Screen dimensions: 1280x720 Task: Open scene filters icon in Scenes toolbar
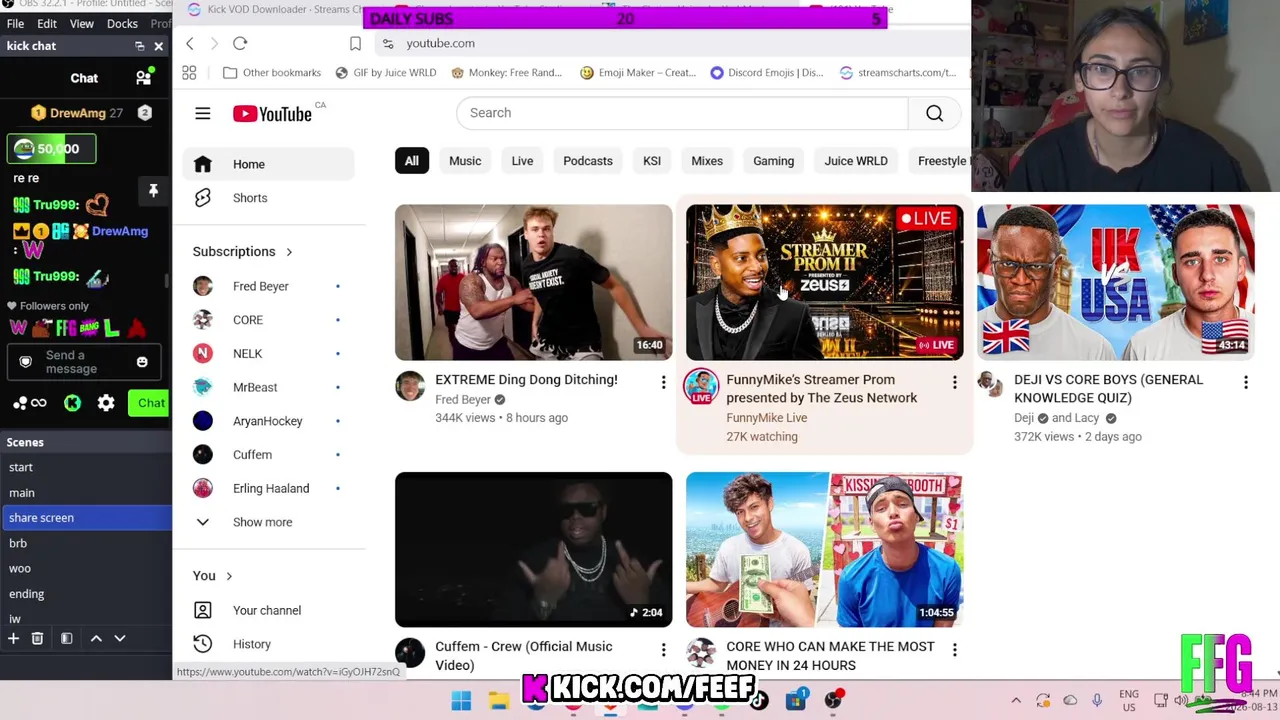point(66,638)
